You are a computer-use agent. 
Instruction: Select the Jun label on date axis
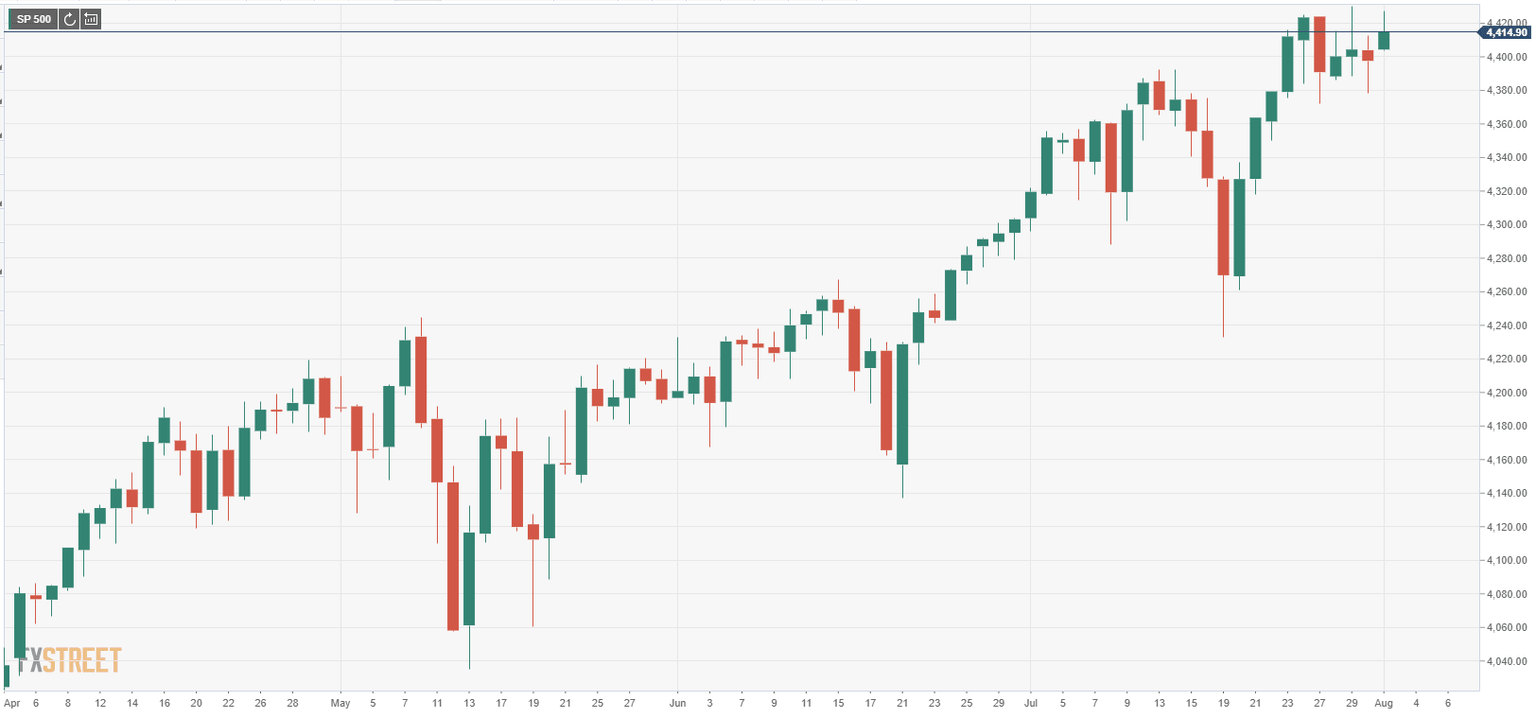(677, 704)
